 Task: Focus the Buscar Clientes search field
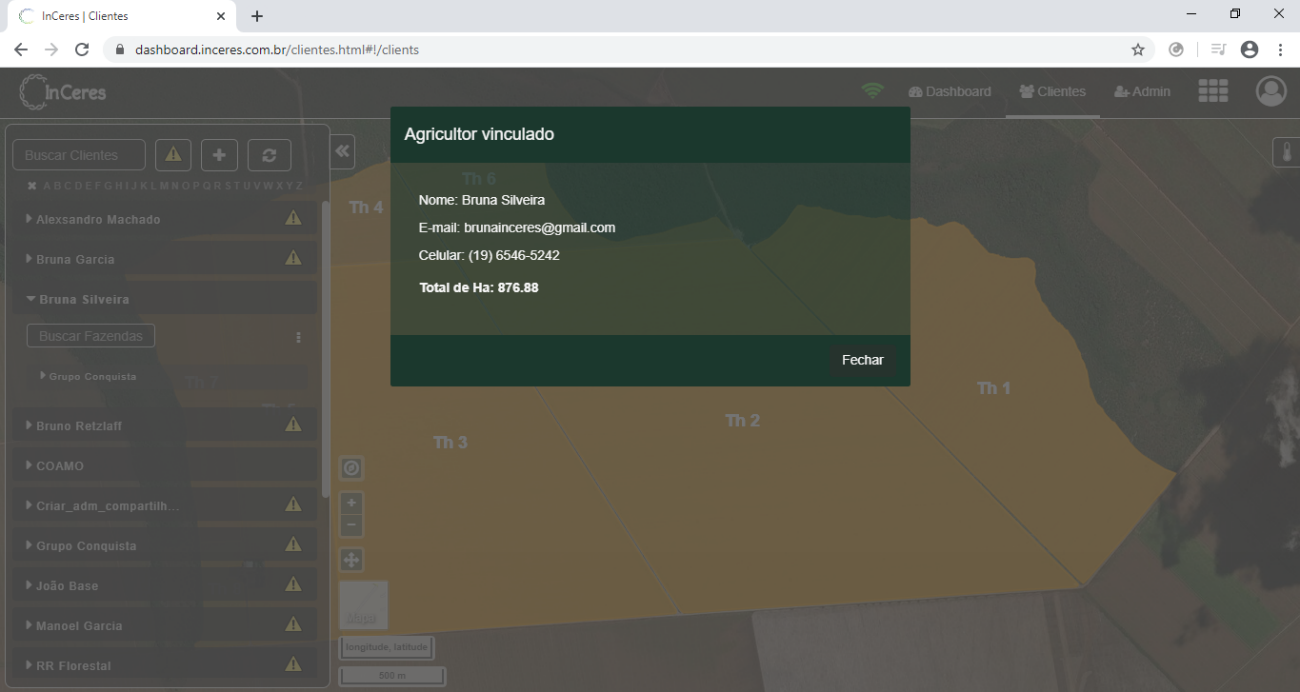click(x=79, y=155)
